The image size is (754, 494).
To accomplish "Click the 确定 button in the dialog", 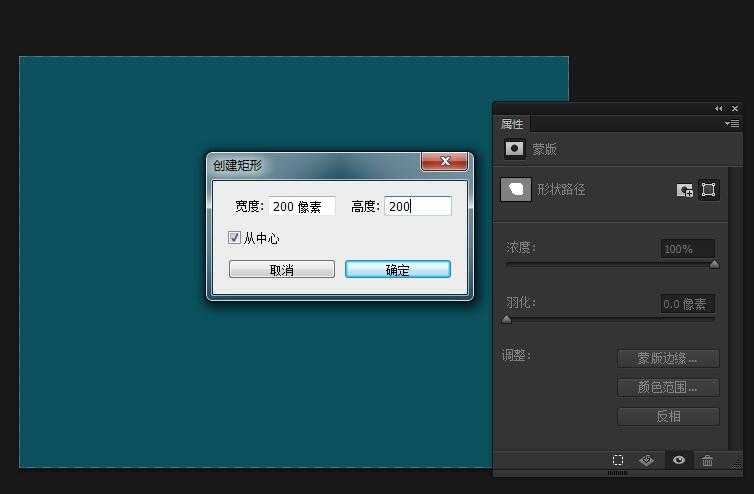I will (398, 269).
